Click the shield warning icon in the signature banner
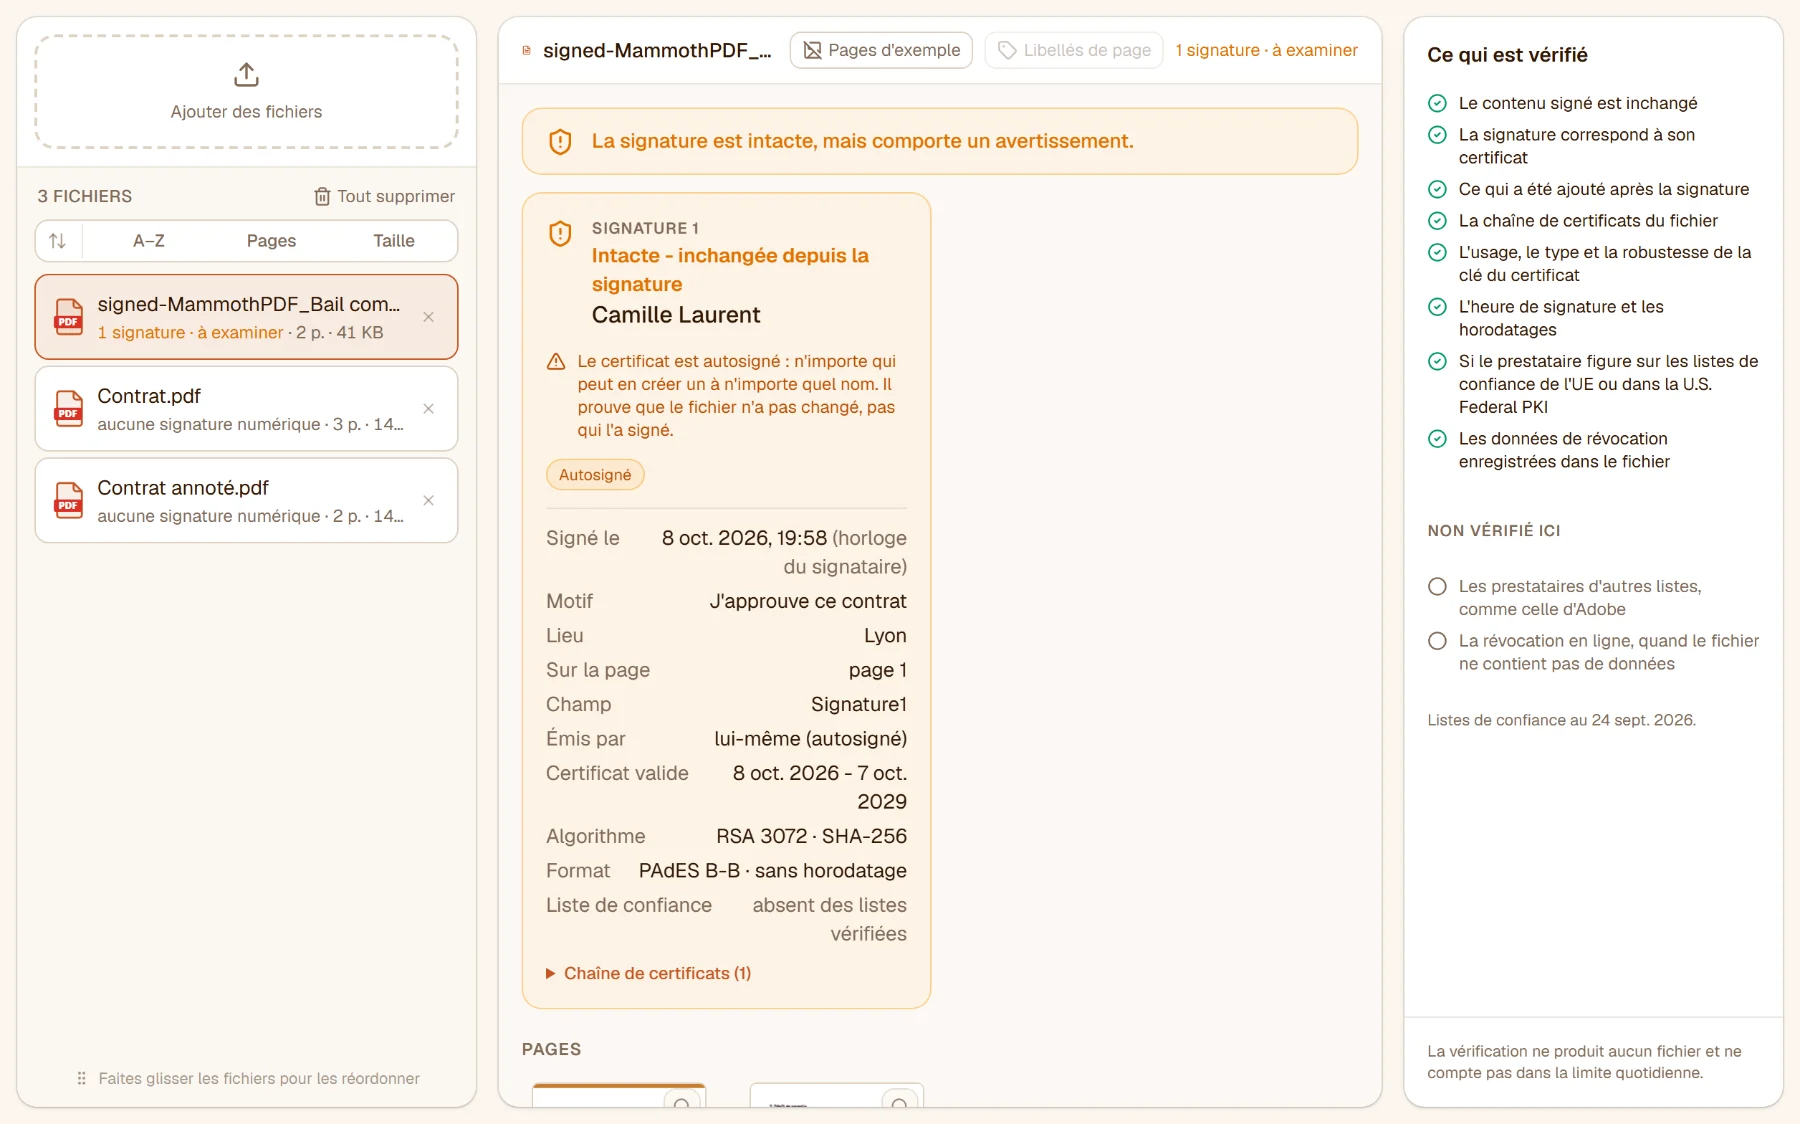1800x1124 pixels. click(560, 142)
